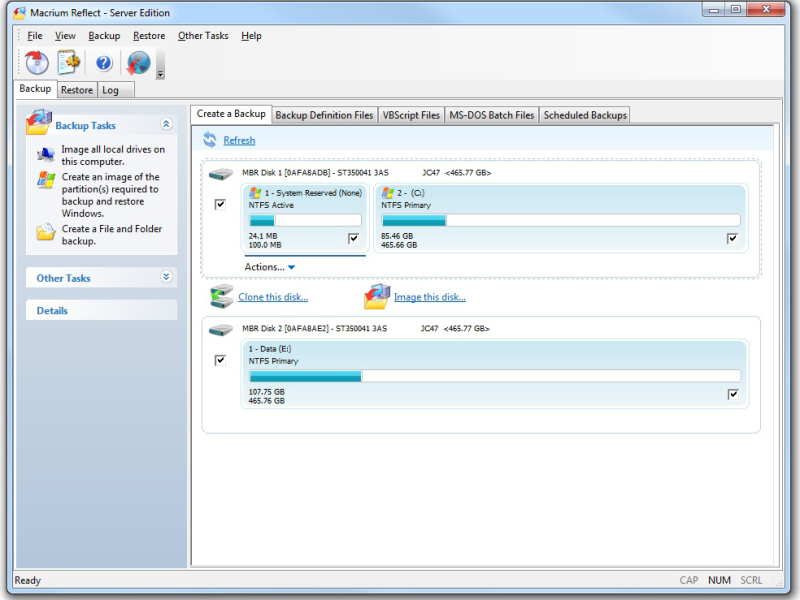Click the globe update toolbar icon
Image resolution: width=800 pixels, height=600 pixels.
coord(138,63)
